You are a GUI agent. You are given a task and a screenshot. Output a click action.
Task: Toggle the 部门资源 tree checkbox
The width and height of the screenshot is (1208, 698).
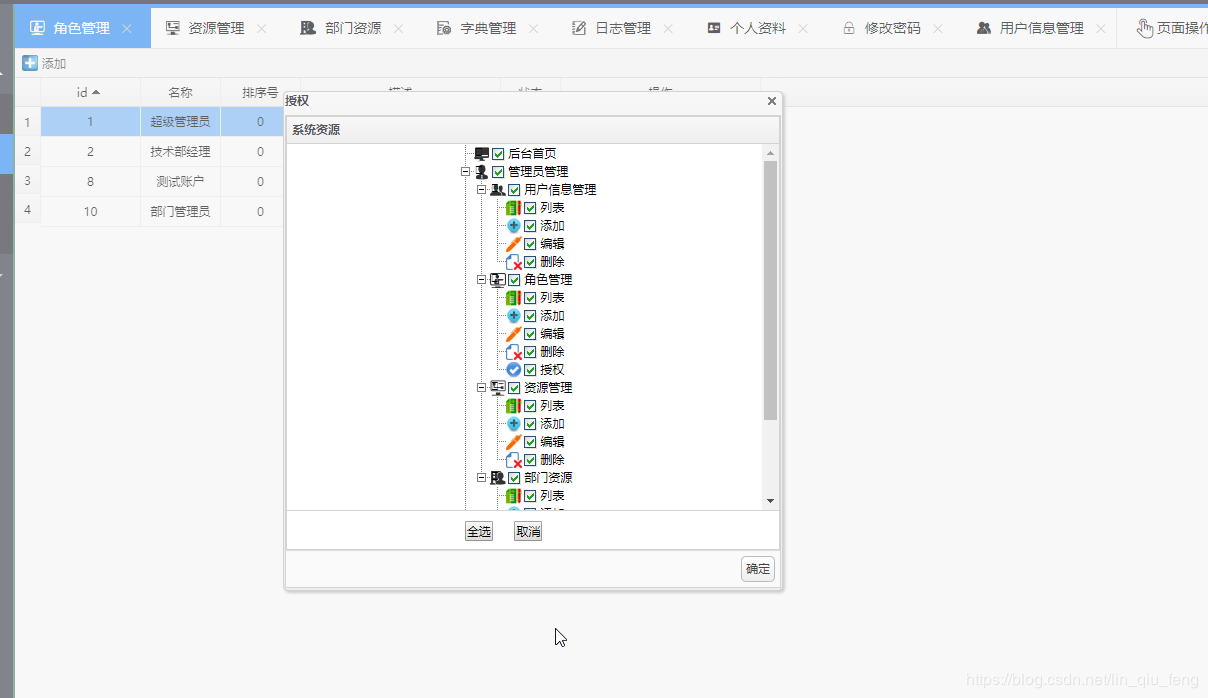coord(514,478)
